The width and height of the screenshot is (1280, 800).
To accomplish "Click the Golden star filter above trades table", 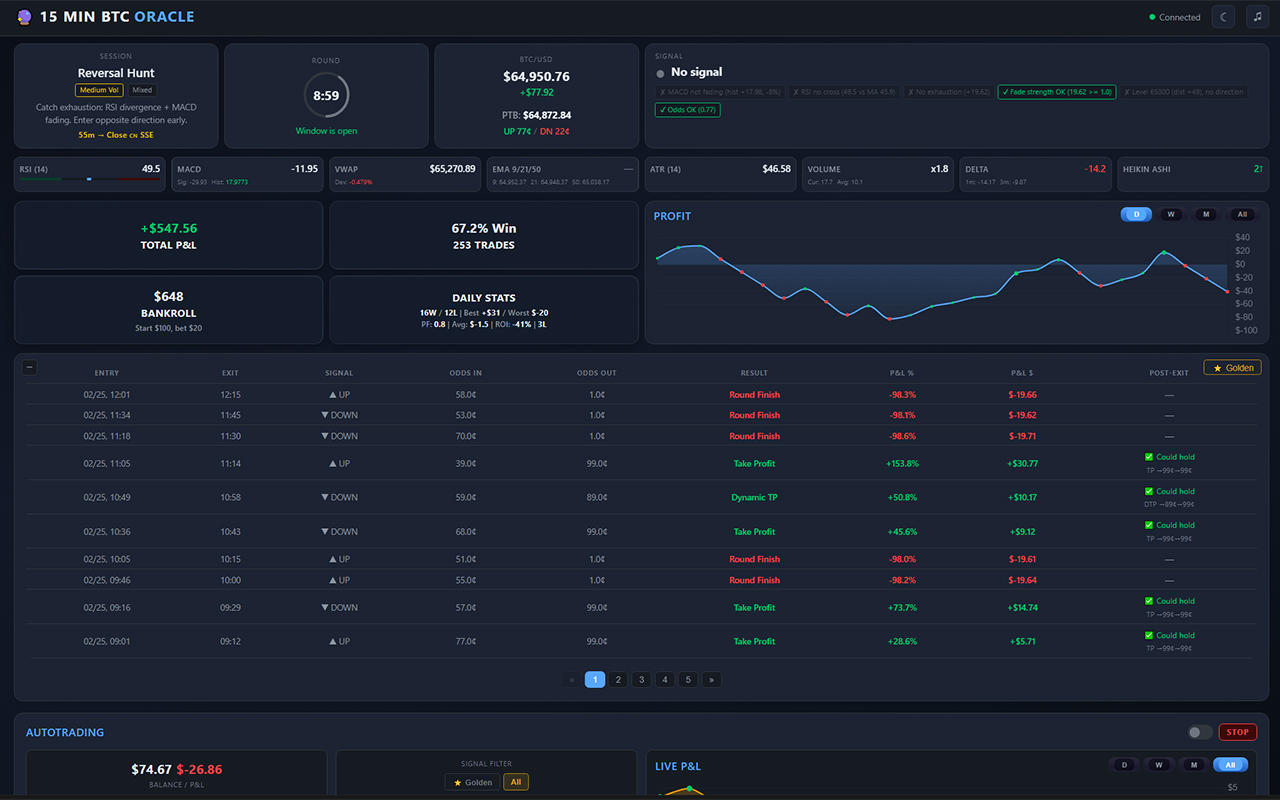I will pos(1232,368).
